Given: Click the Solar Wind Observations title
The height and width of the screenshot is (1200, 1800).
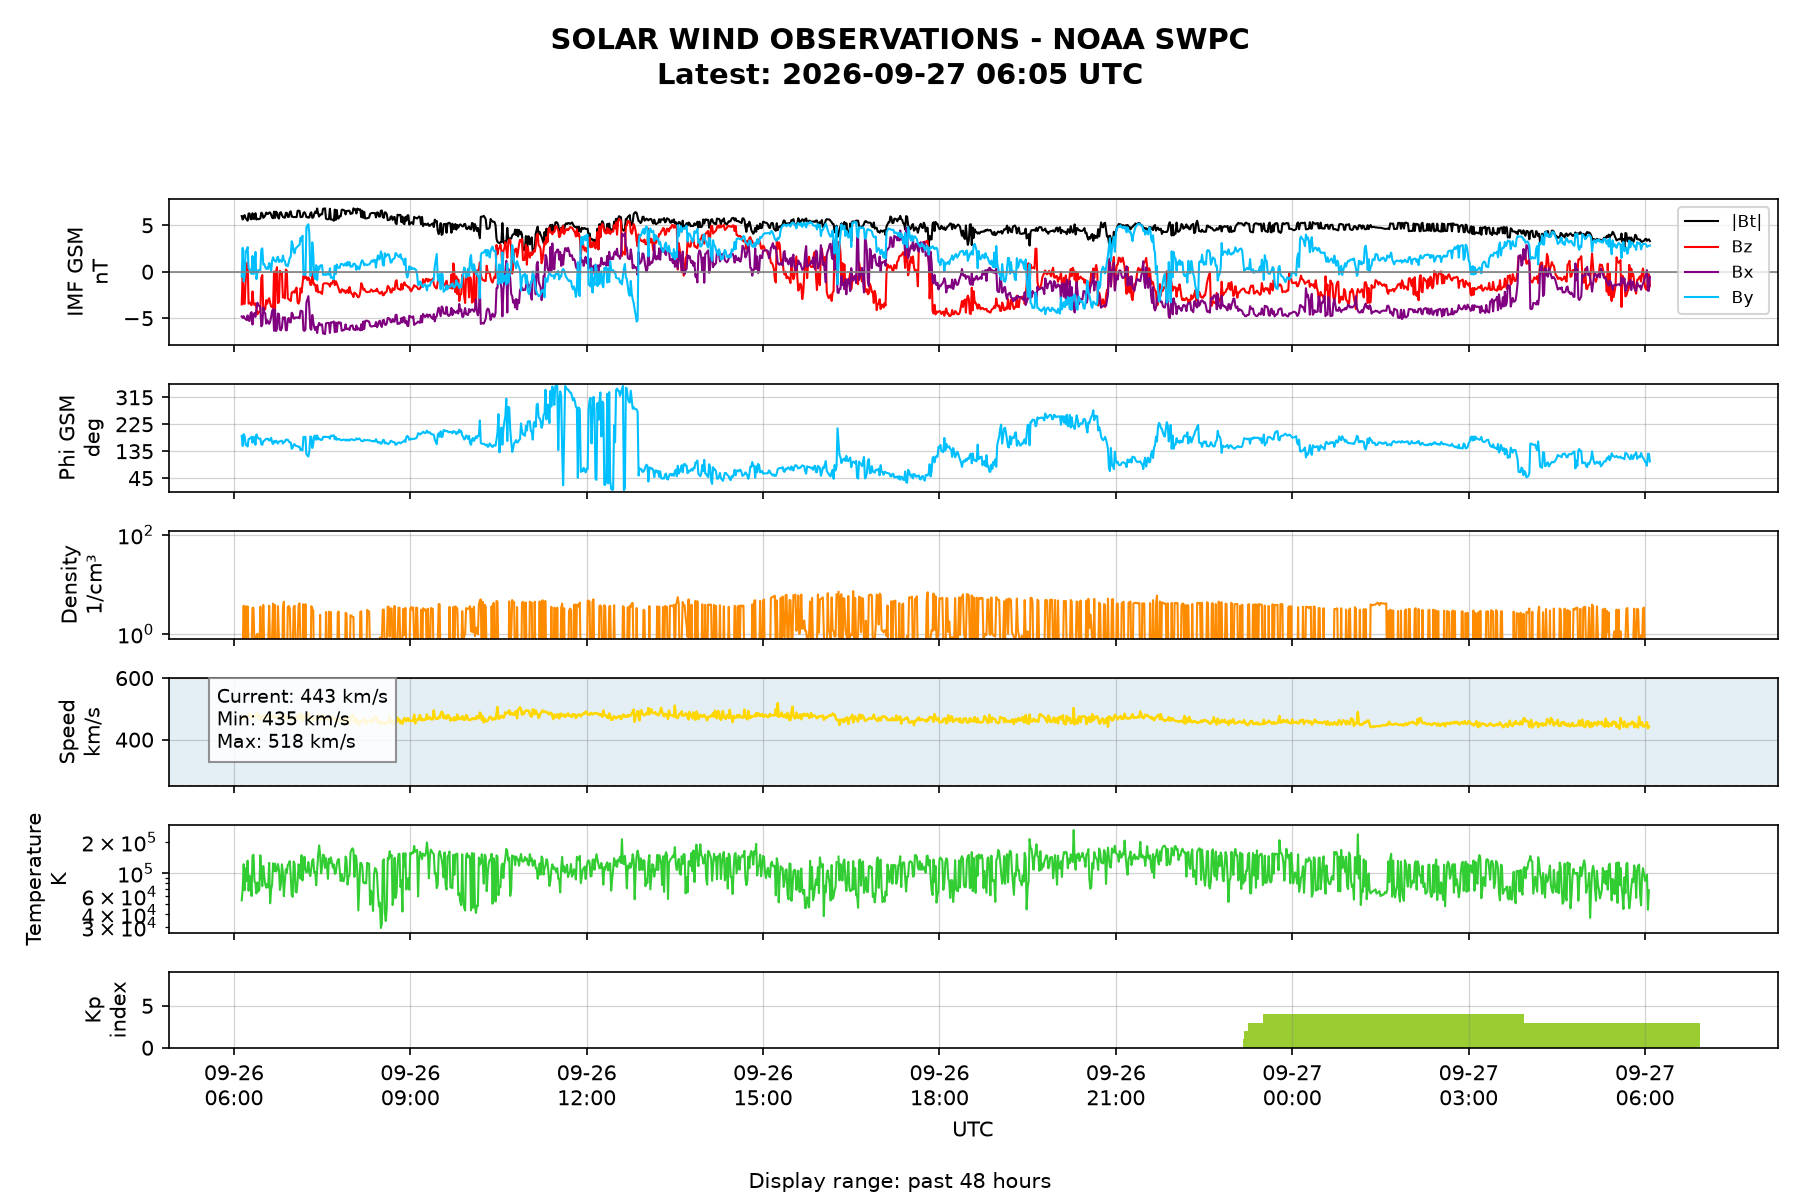Looking at the screenshot, I should 900,39.
